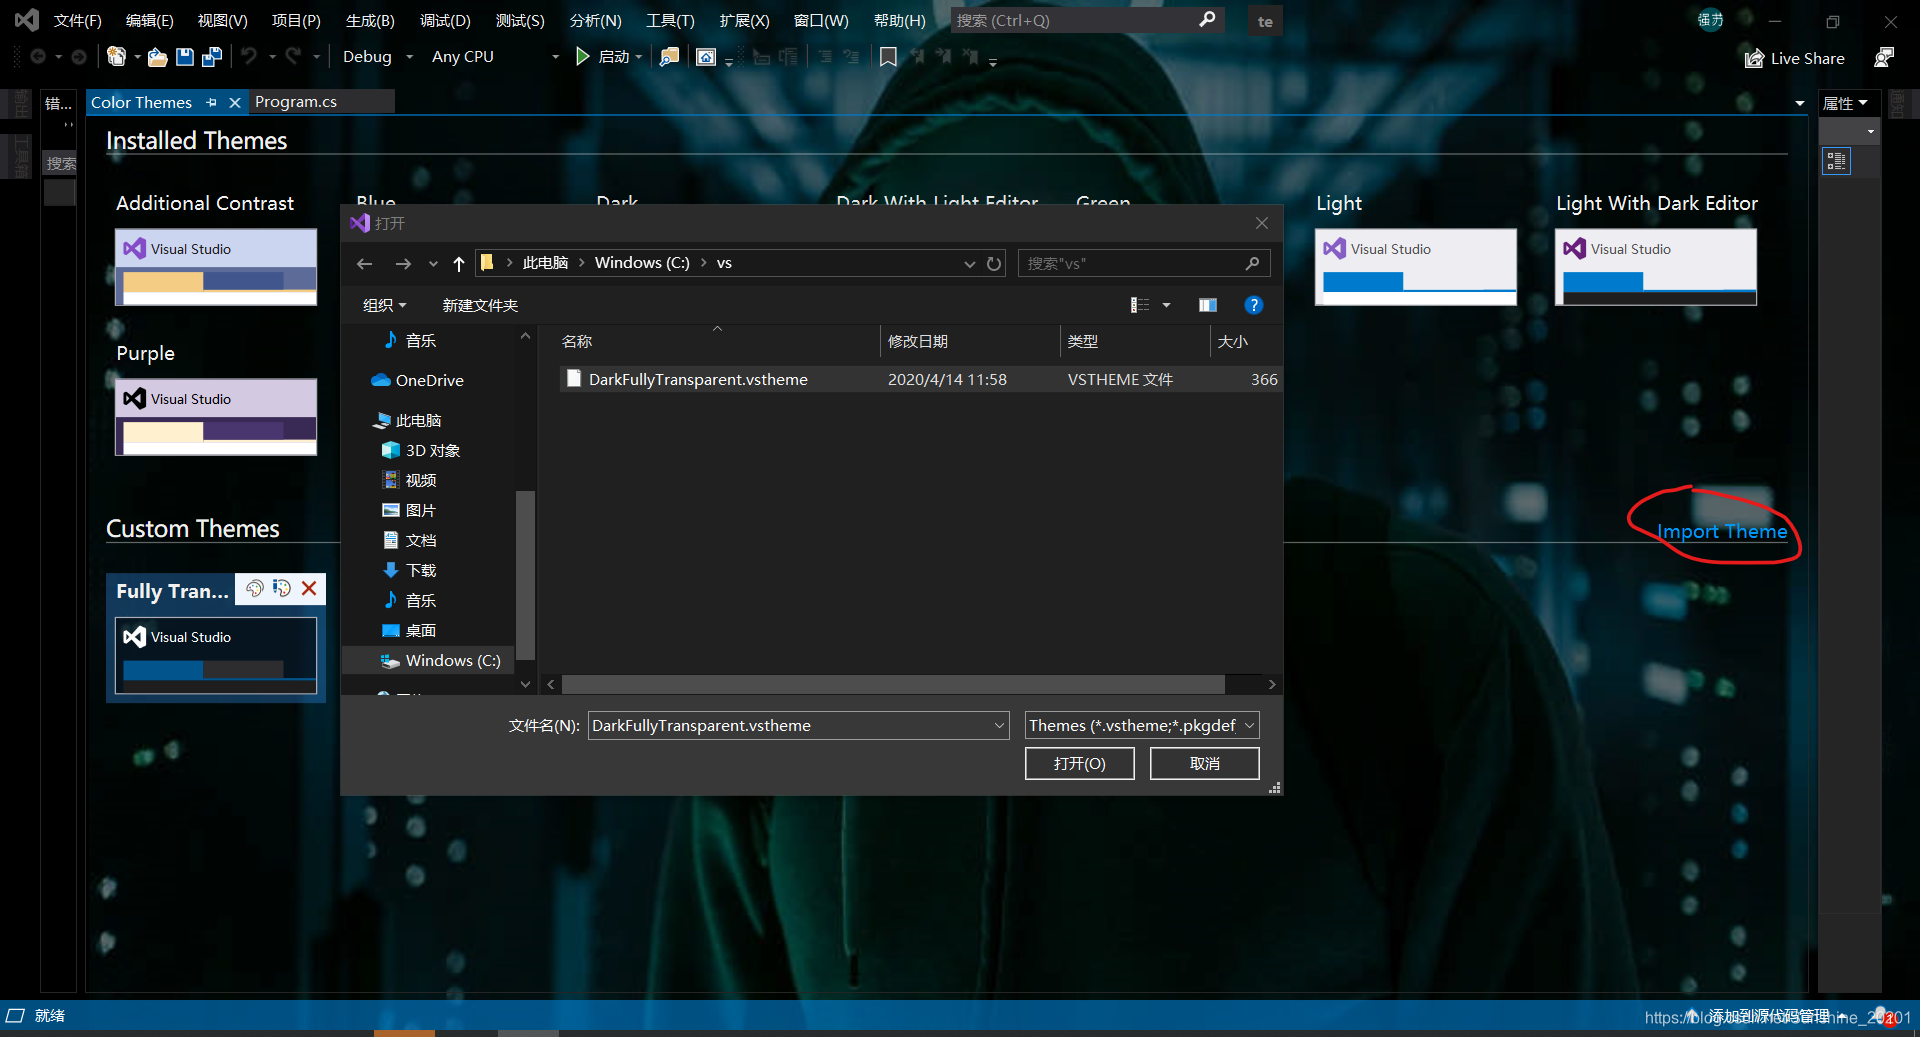Select OneDrive in the navigation tree
The image size is (1920, 1037).
(429, 380)
